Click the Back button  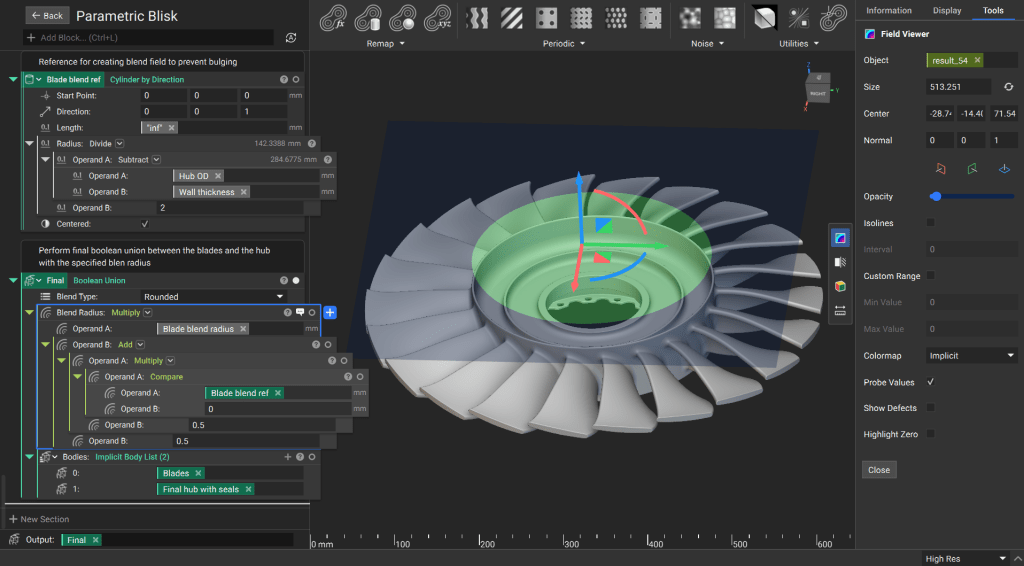pos(46,16)
